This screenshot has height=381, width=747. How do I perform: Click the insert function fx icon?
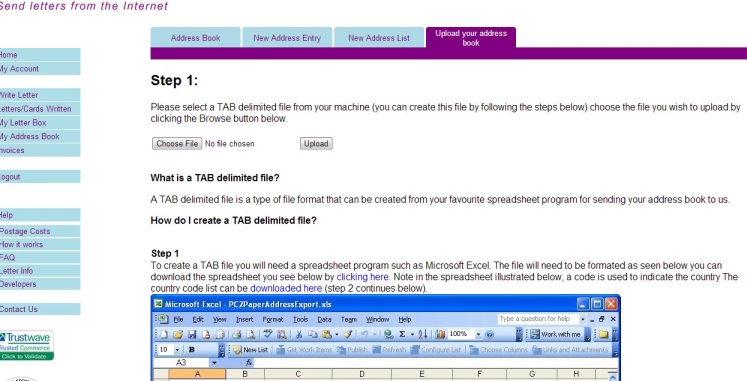(x=249, y=363)
